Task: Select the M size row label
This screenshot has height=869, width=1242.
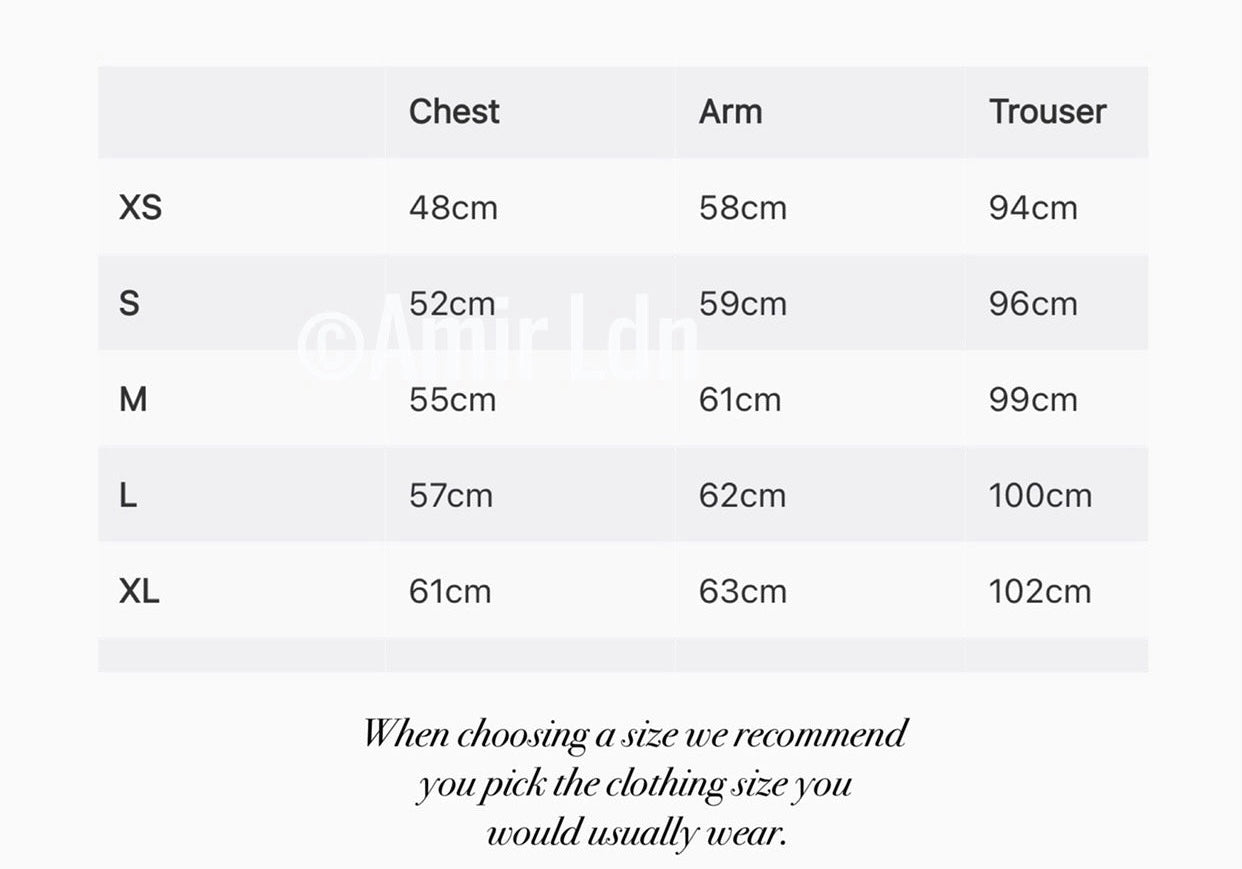Action: pyautogui.click(x=133, y=399)
